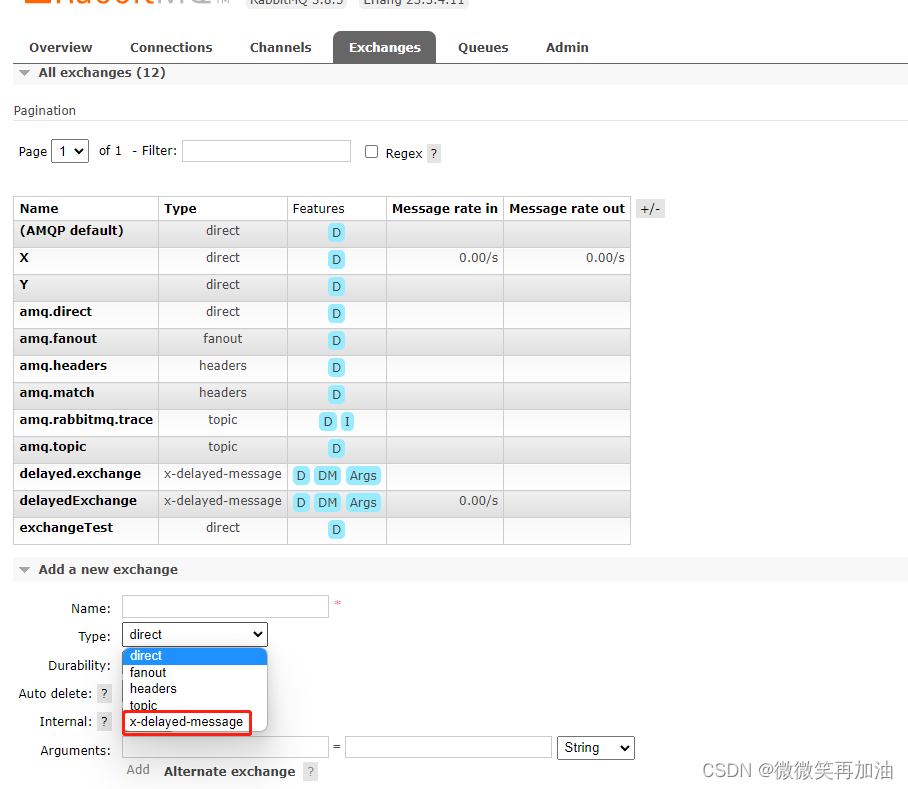Open the amq.fanout exchange
The height and width of the screenshot is (789, 908).
coord(58,339)
